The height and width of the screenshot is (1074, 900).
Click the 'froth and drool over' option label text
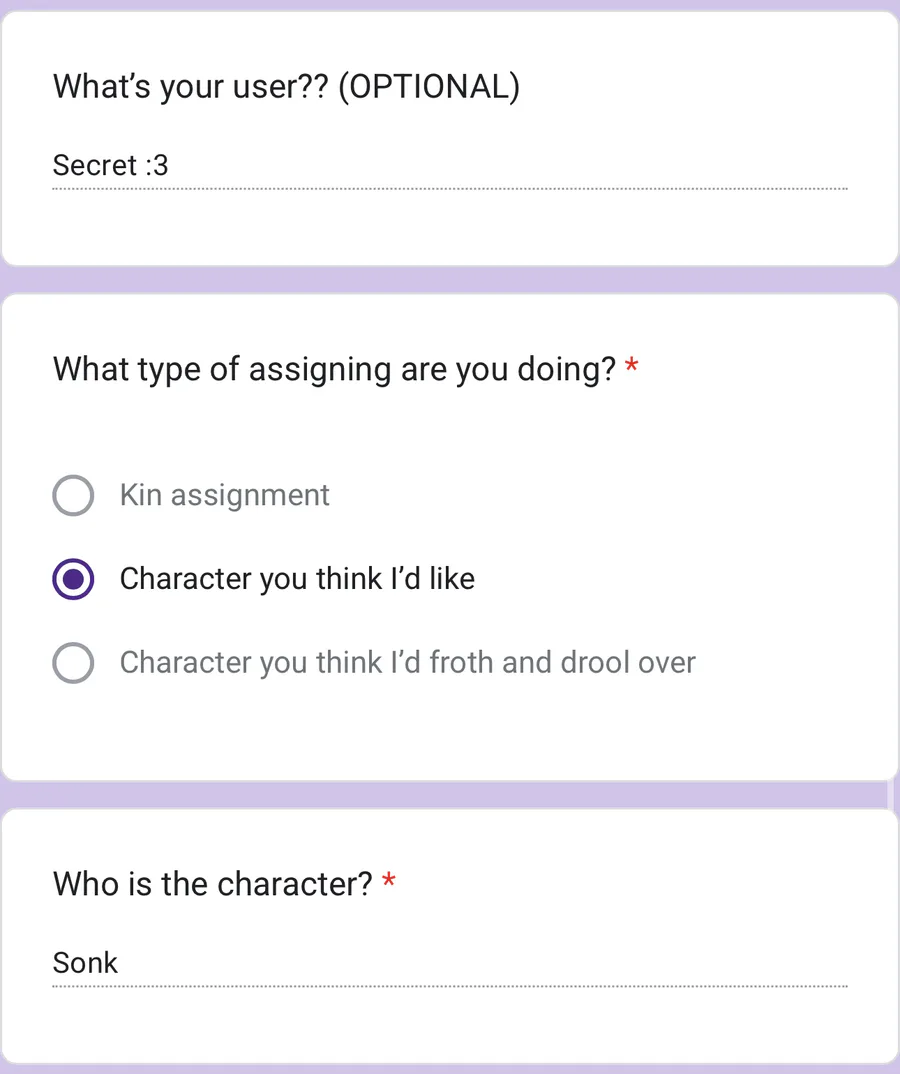(x=408, y=662)
